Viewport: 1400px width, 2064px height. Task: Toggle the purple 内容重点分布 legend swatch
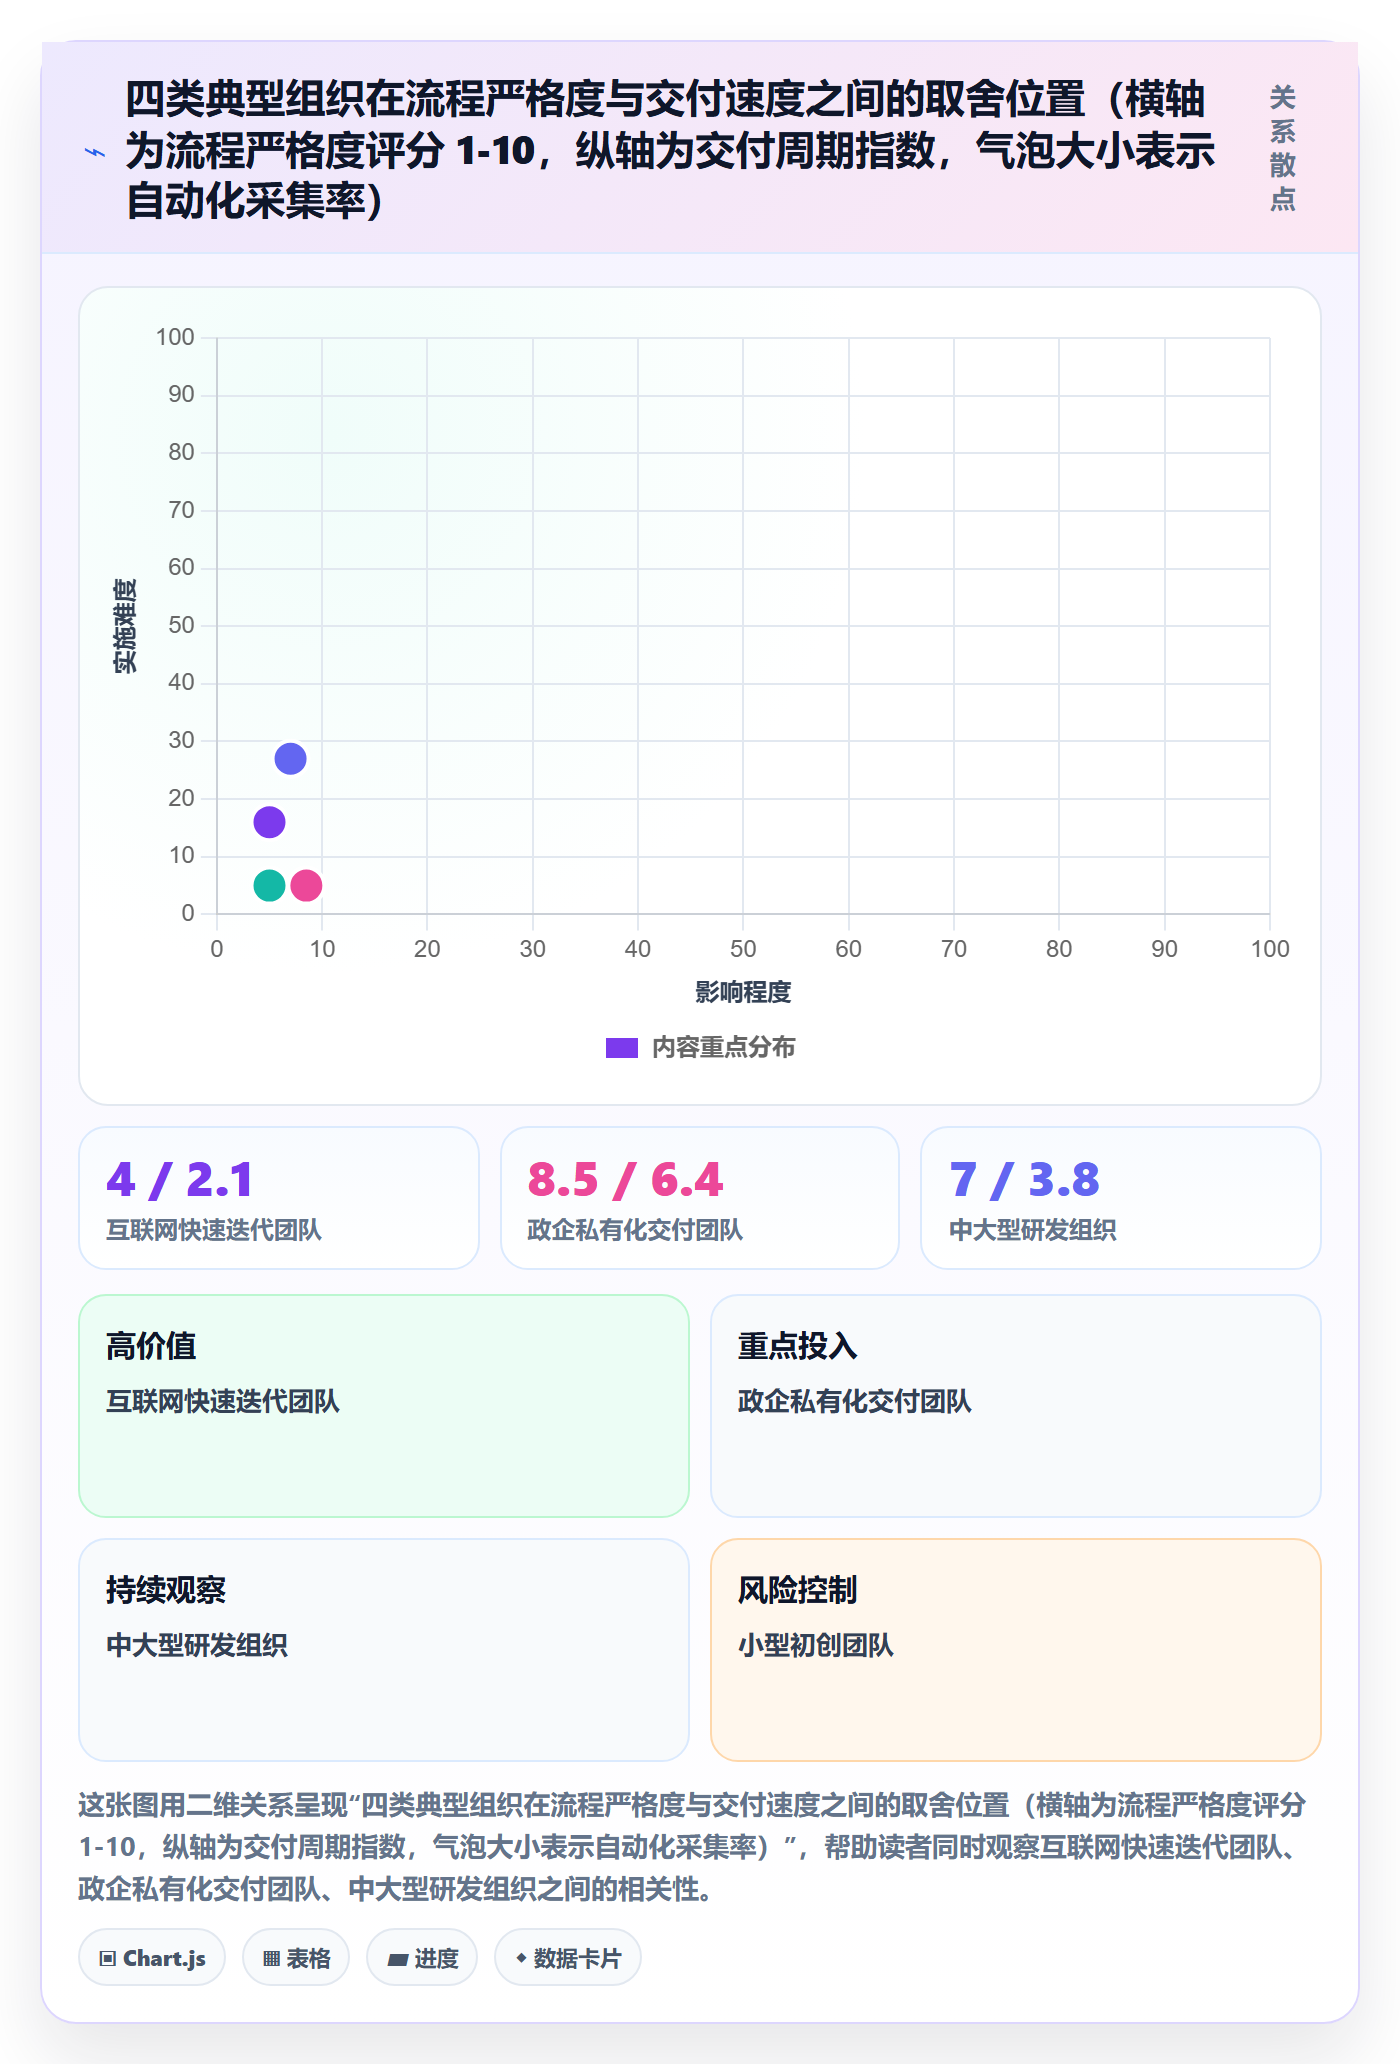pos(621,1048)
